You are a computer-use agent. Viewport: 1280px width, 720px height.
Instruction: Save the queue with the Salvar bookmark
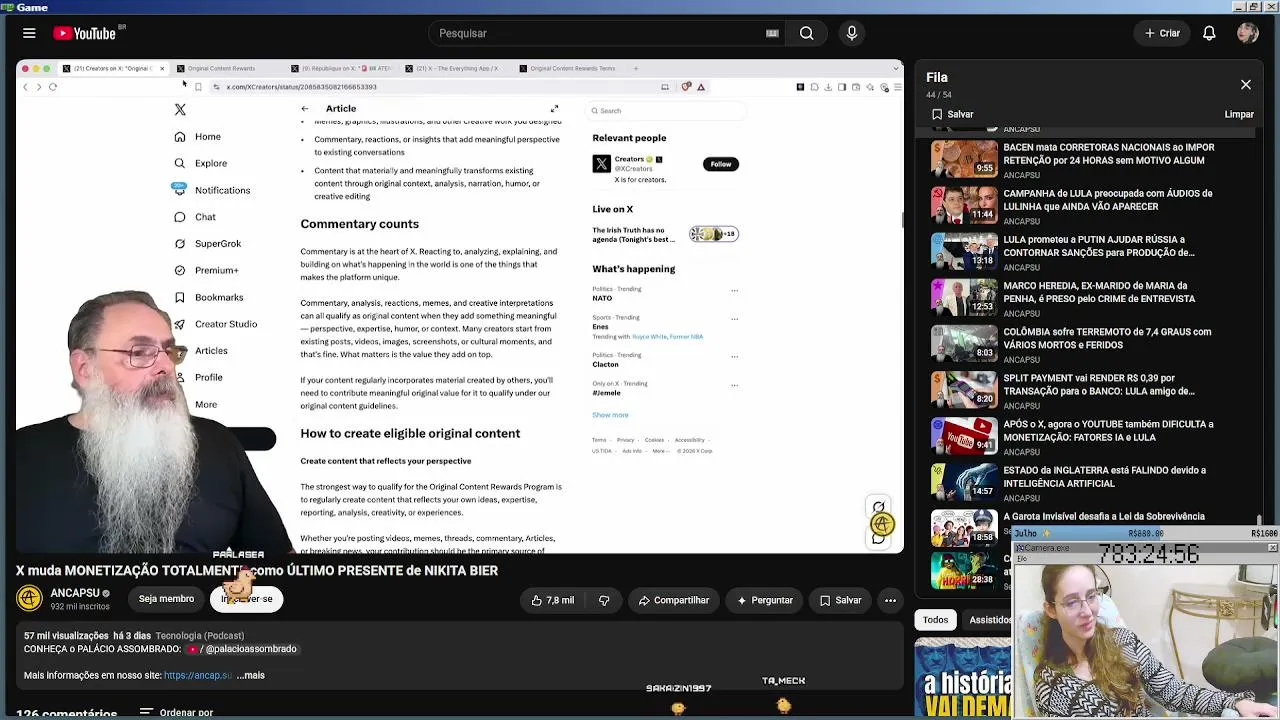(x=952, y=114)
